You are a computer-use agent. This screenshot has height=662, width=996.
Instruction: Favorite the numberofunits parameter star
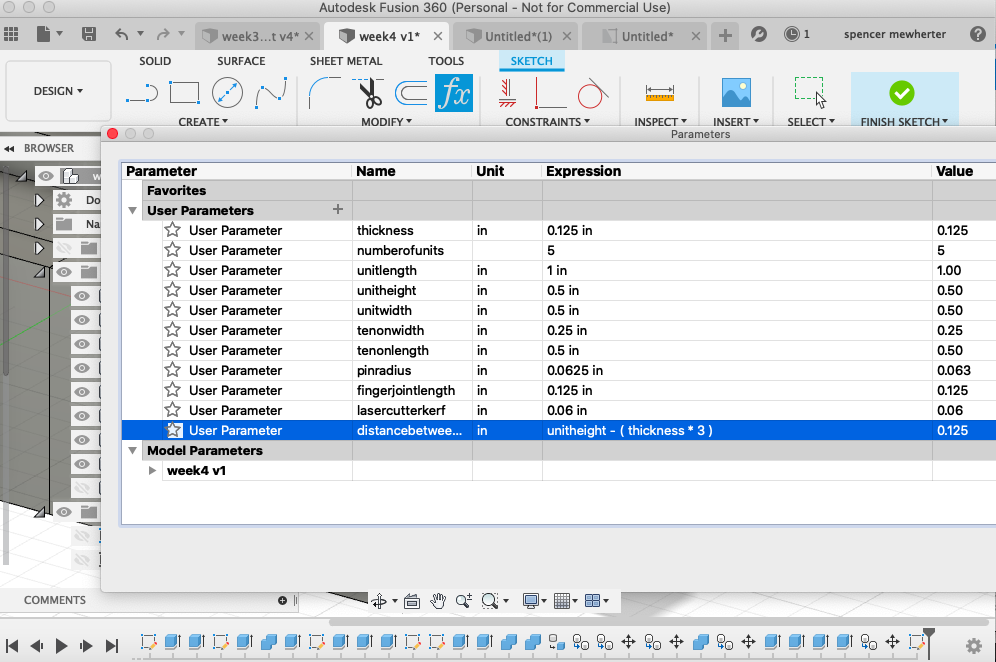(x=173, y=250)
